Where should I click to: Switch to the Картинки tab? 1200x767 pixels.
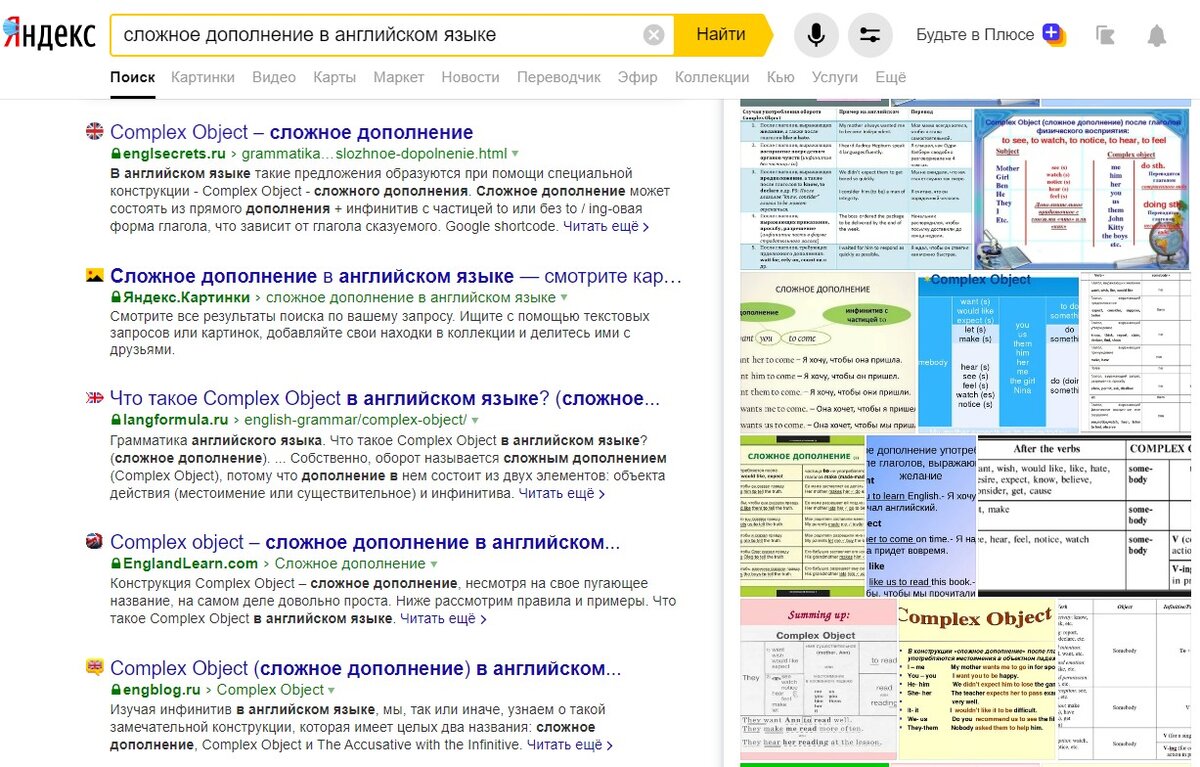coord(203,77)
